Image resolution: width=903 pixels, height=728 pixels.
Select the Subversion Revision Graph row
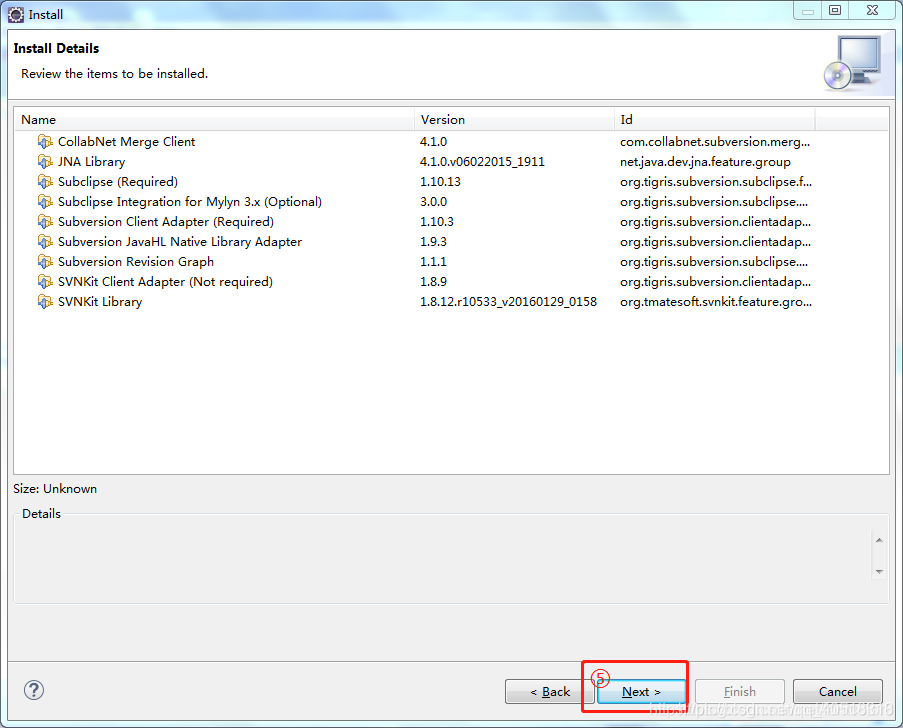coord(451,261)
